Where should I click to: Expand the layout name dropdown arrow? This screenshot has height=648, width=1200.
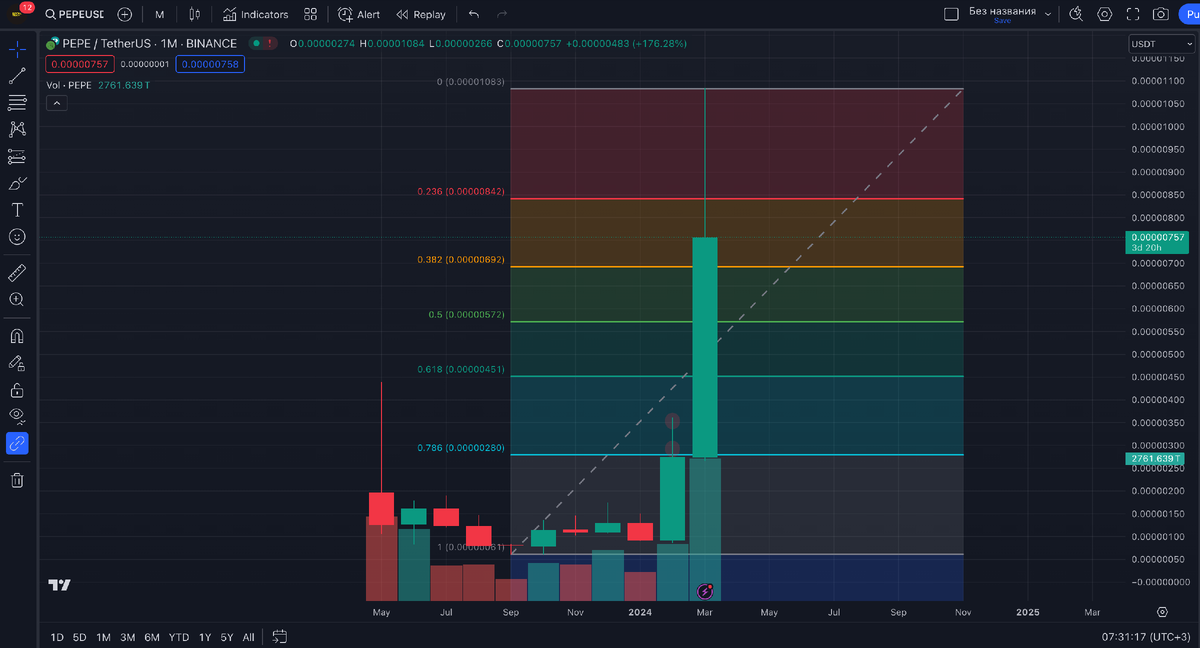click(1048, 14)
